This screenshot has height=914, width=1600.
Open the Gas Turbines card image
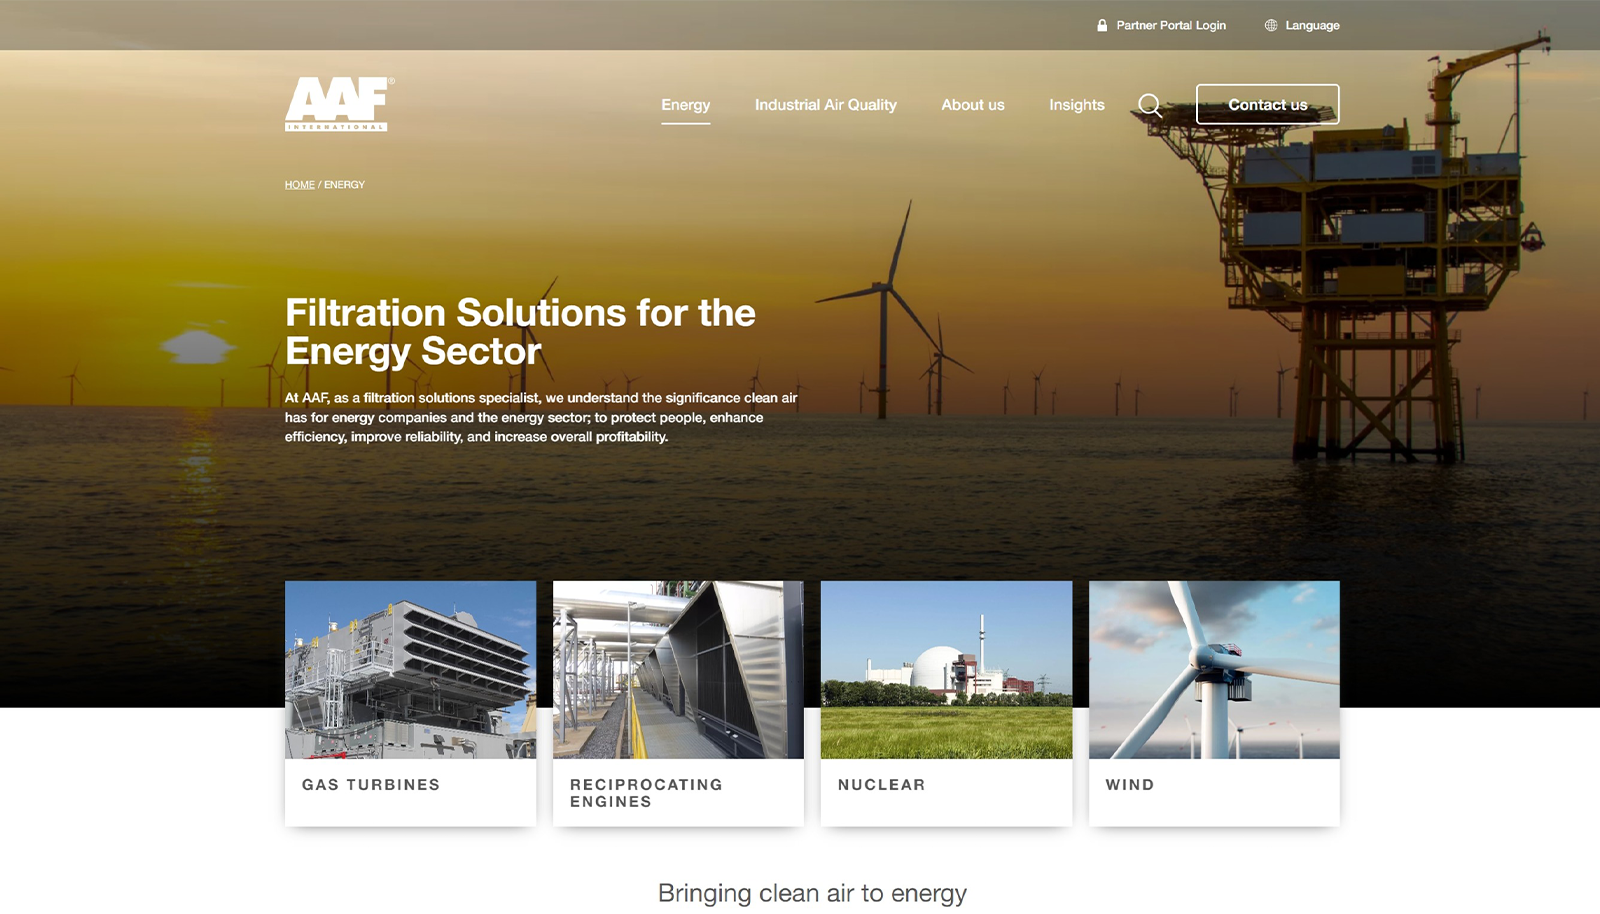[410, 668]
